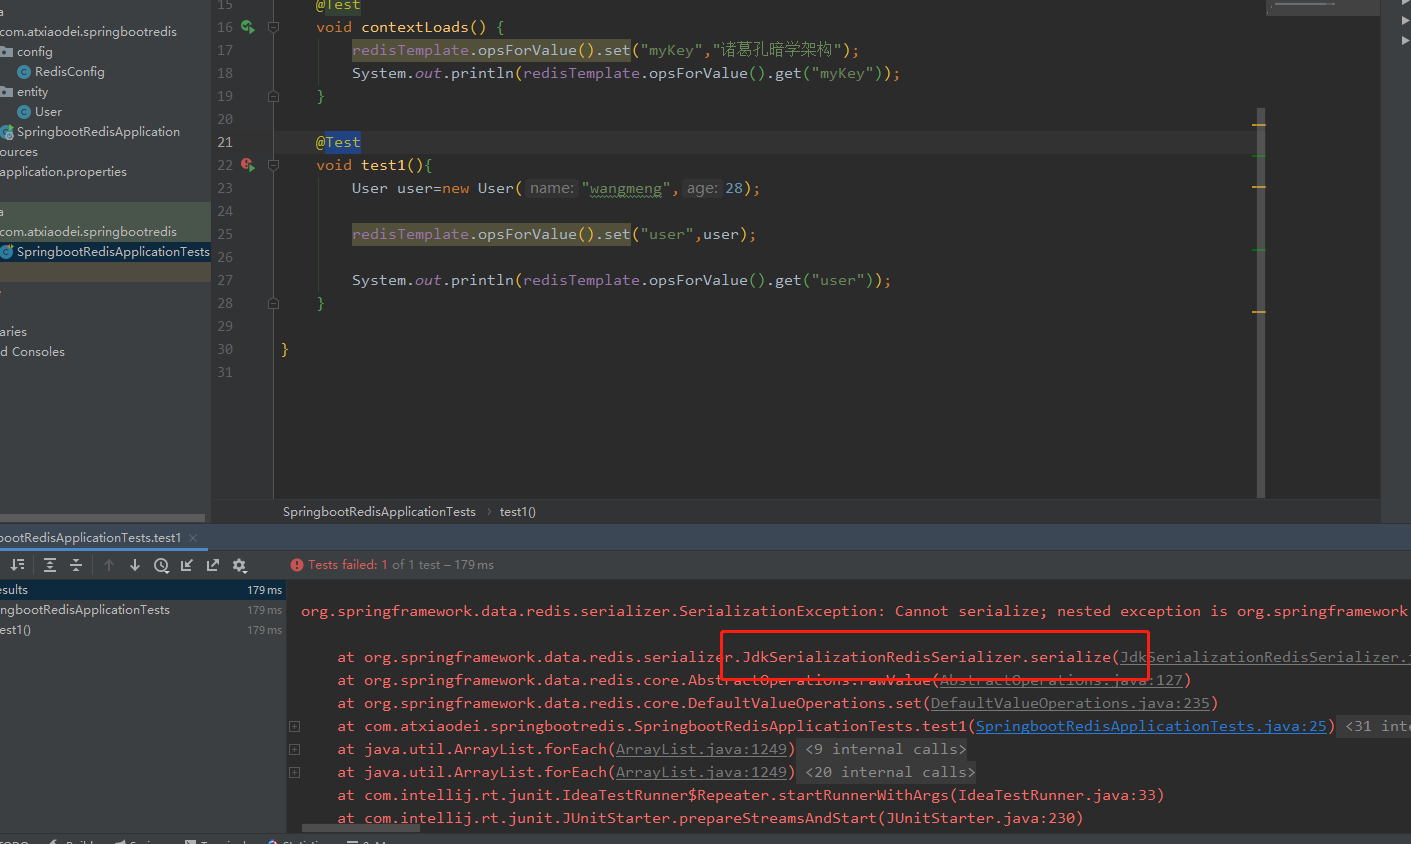This screenshot has height=844, width=1411.
Task: Collapse the contextLoads() method fold marker
Action: (273, 27)
